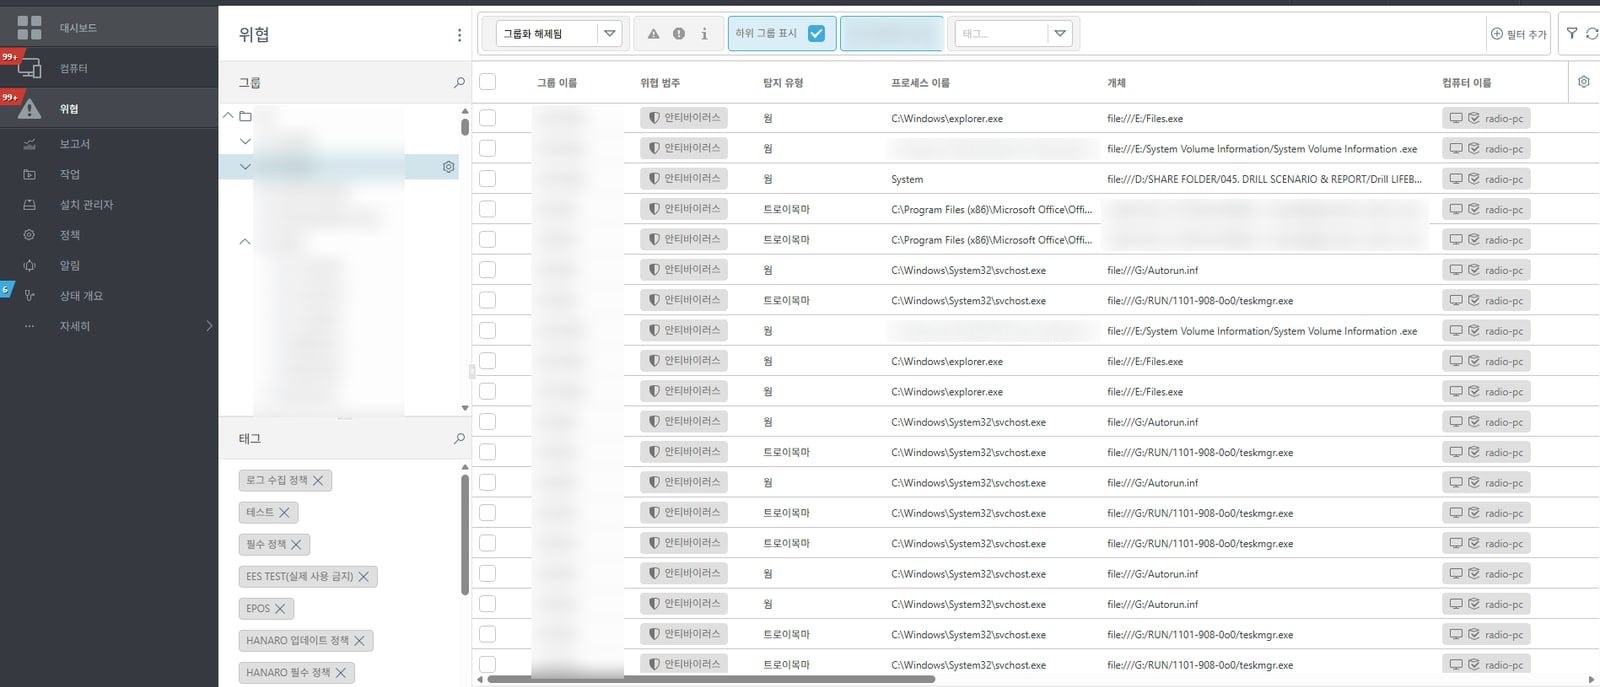Click the tag list vertical scrollbar

click(465, 535)
